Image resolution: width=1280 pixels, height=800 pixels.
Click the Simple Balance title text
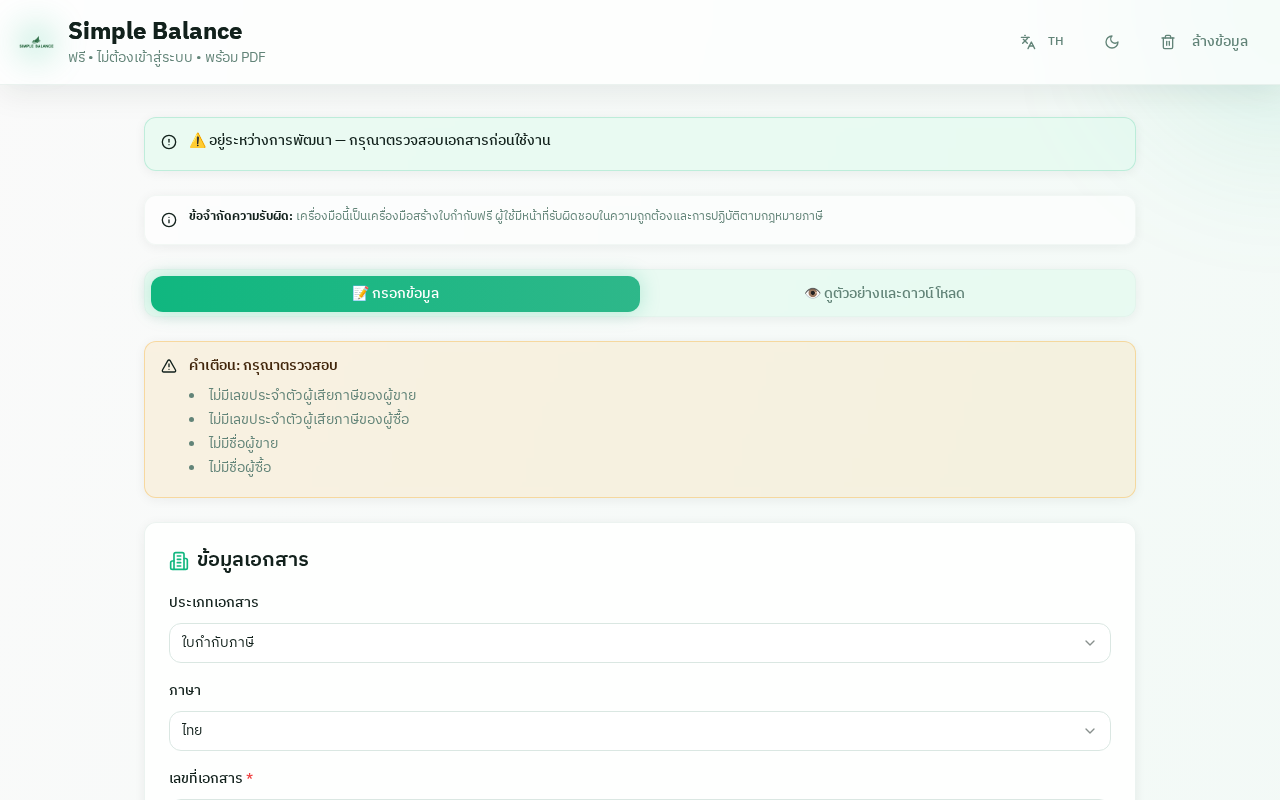[x=155, y=31]
